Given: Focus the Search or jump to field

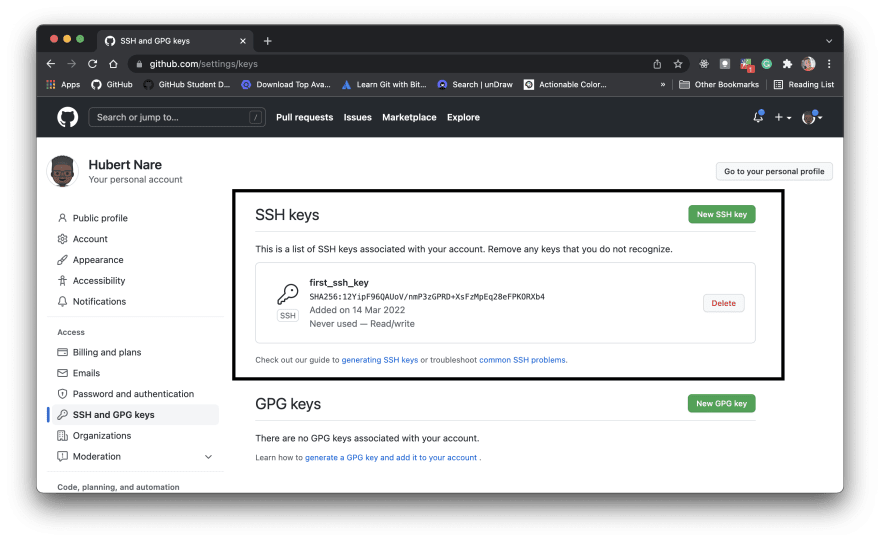Looking at the screenshot, I should tap(177, 117).
